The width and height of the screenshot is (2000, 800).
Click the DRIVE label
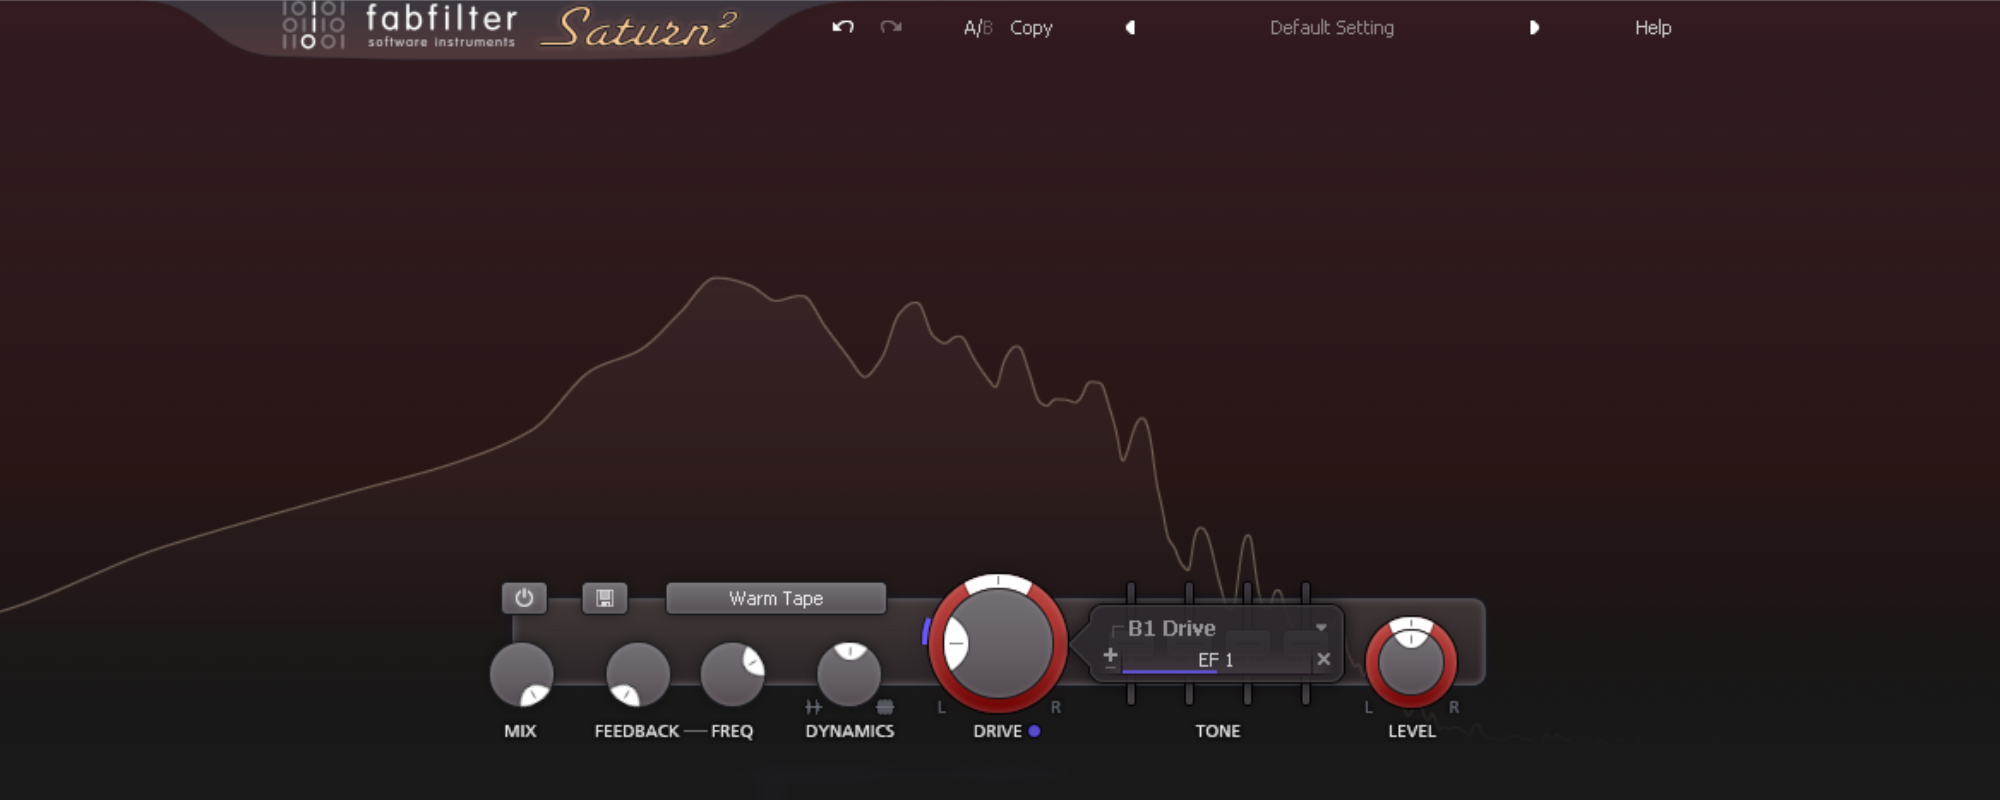pos(997,731)
